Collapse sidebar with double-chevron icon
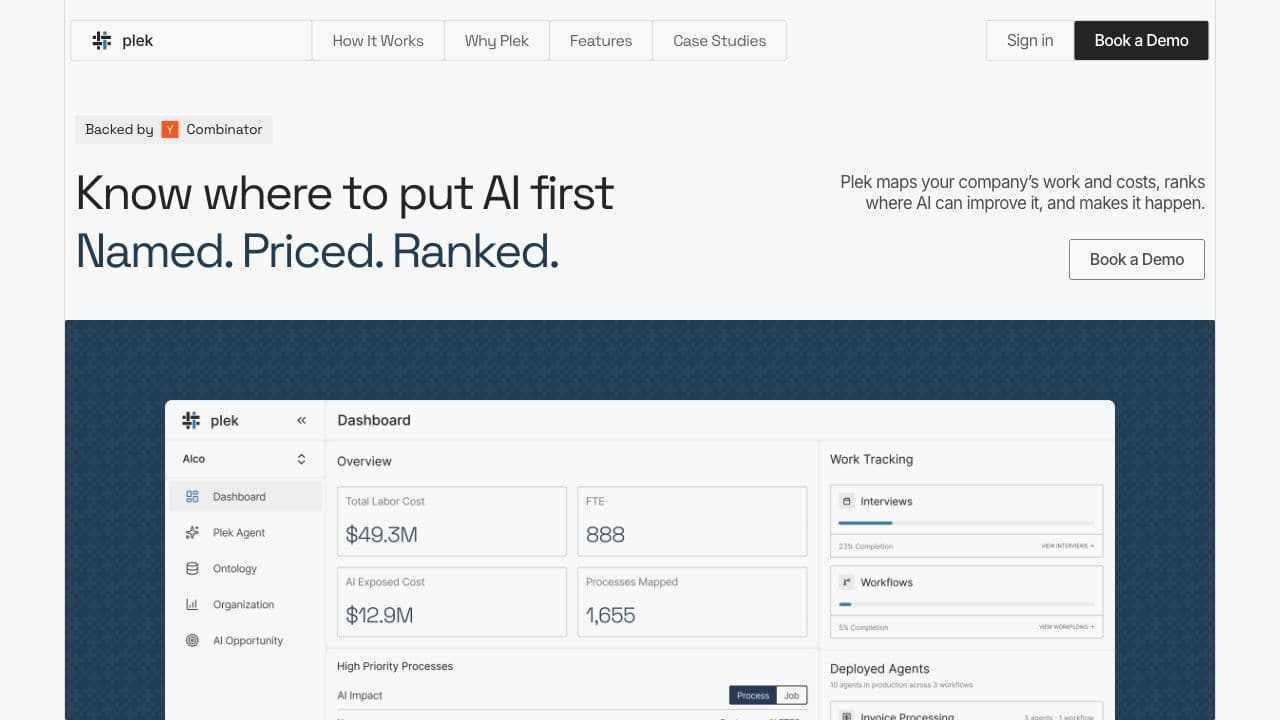Viewport: 1280px width, 720px height. click(301, 421)
